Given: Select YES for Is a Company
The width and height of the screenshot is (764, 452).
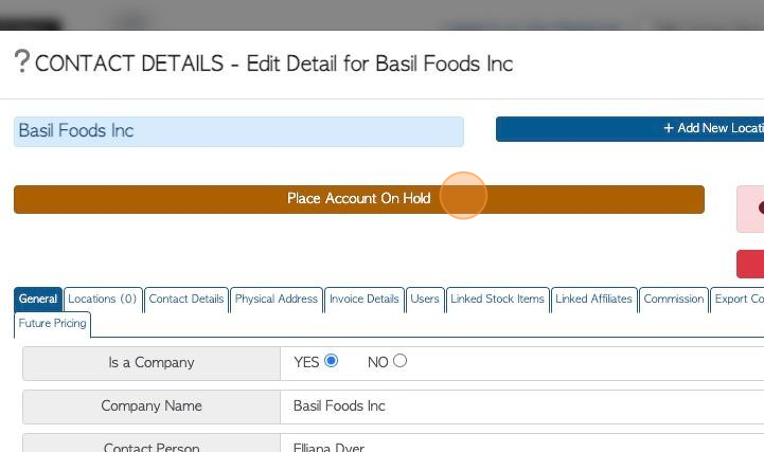Looking at the screenshot, I should point(331,361).
